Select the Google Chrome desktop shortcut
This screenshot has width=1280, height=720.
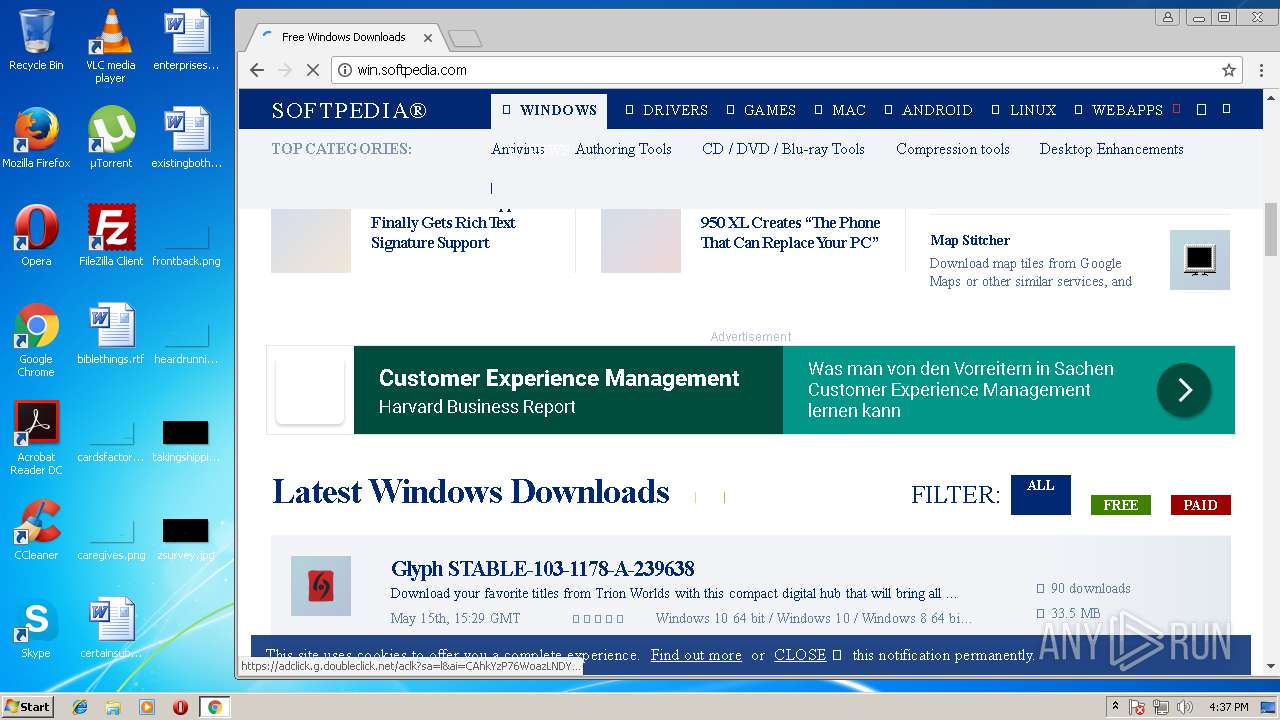tap(36, 340)
